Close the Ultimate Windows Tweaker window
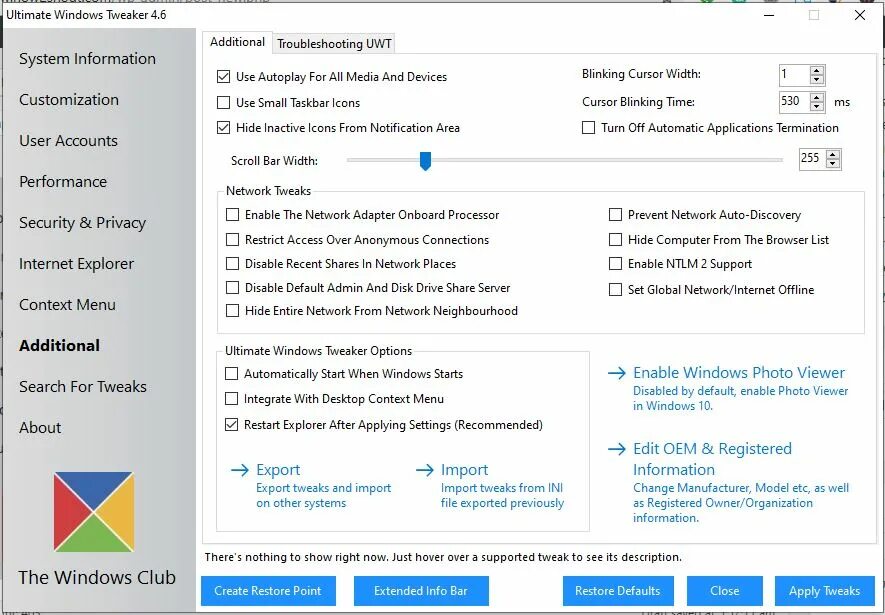The image size is (885, 615). click(x=860, y=15)
